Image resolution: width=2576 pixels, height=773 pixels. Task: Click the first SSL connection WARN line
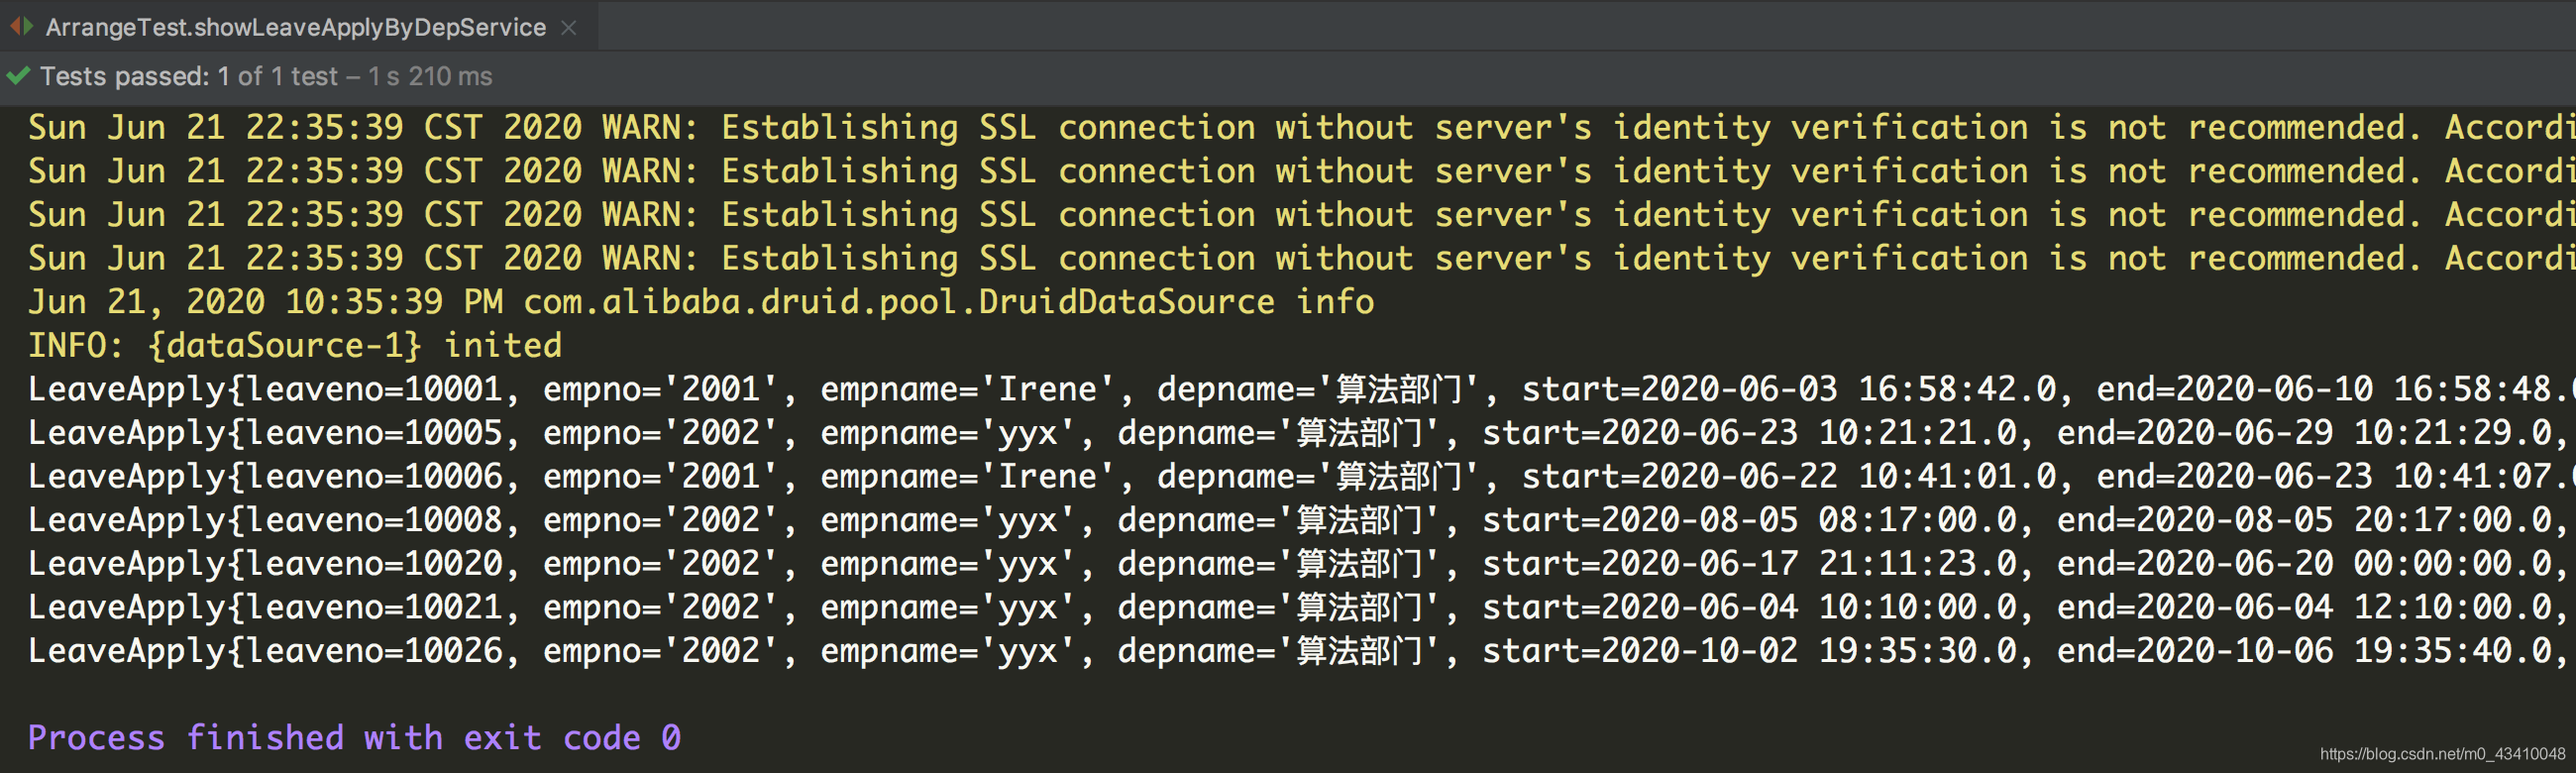(1301, 128)
